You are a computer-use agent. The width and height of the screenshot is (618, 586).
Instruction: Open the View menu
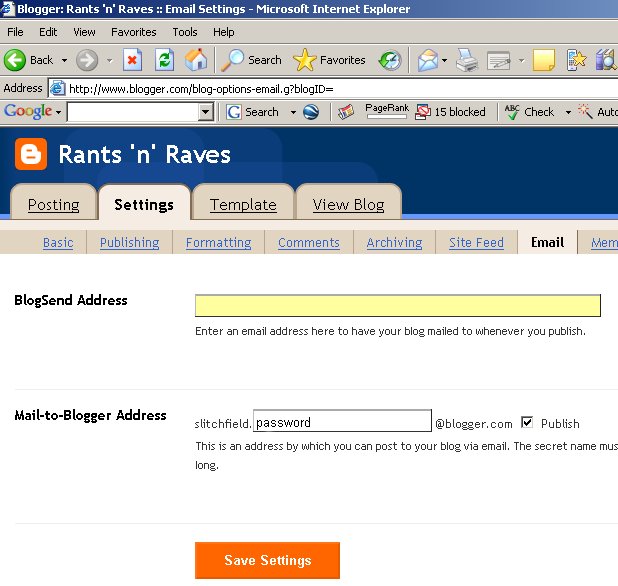point(84,32)
